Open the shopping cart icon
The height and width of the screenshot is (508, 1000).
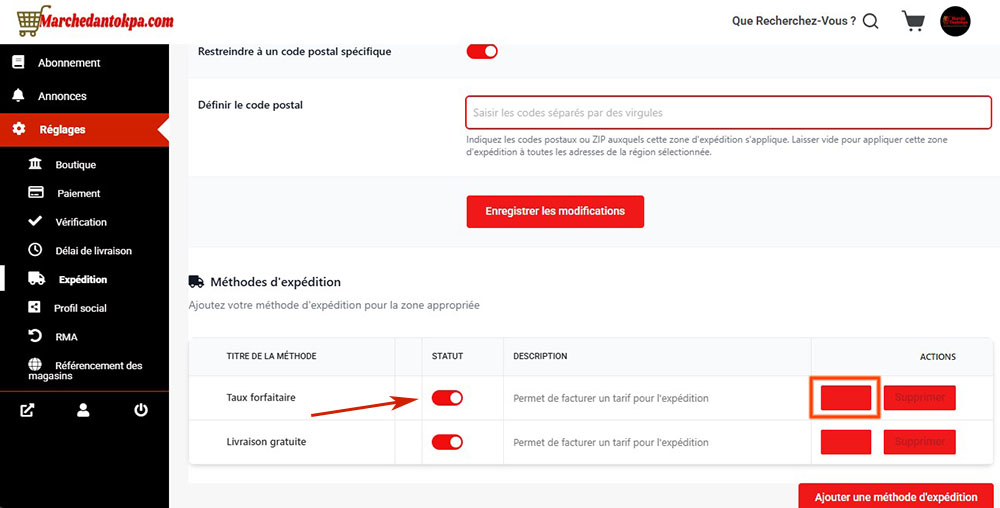click(912, 21)
